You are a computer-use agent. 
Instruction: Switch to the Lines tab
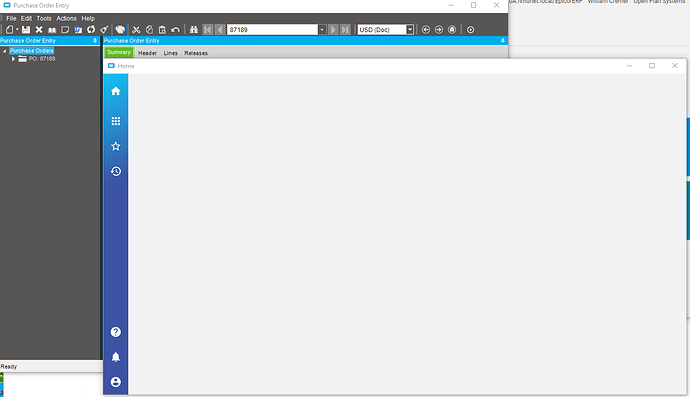(x=171, y=53)
